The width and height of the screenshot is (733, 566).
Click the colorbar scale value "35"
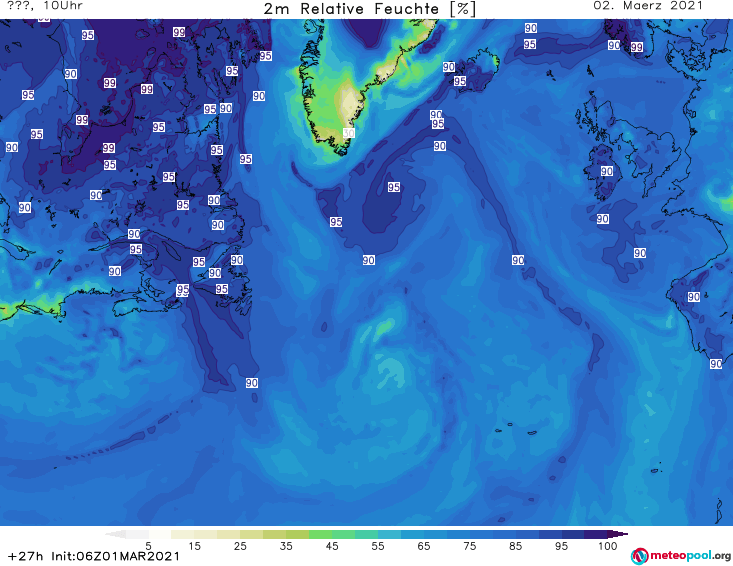286,546
